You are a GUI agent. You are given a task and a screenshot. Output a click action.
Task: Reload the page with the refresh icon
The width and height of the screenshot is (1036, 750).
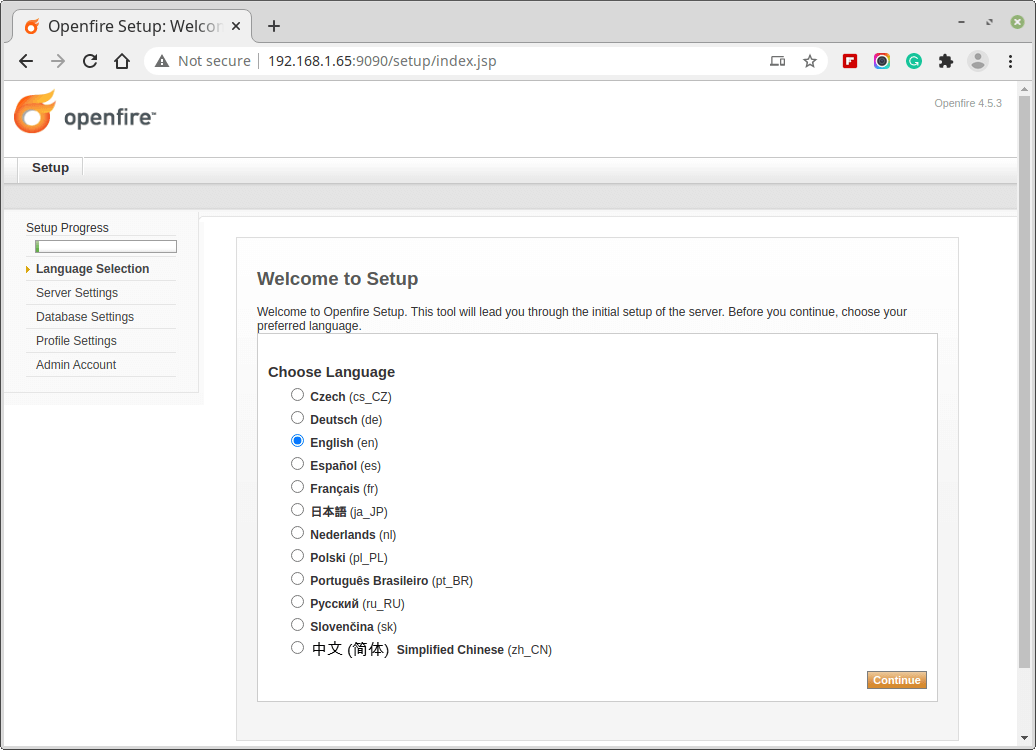[90, 61]
